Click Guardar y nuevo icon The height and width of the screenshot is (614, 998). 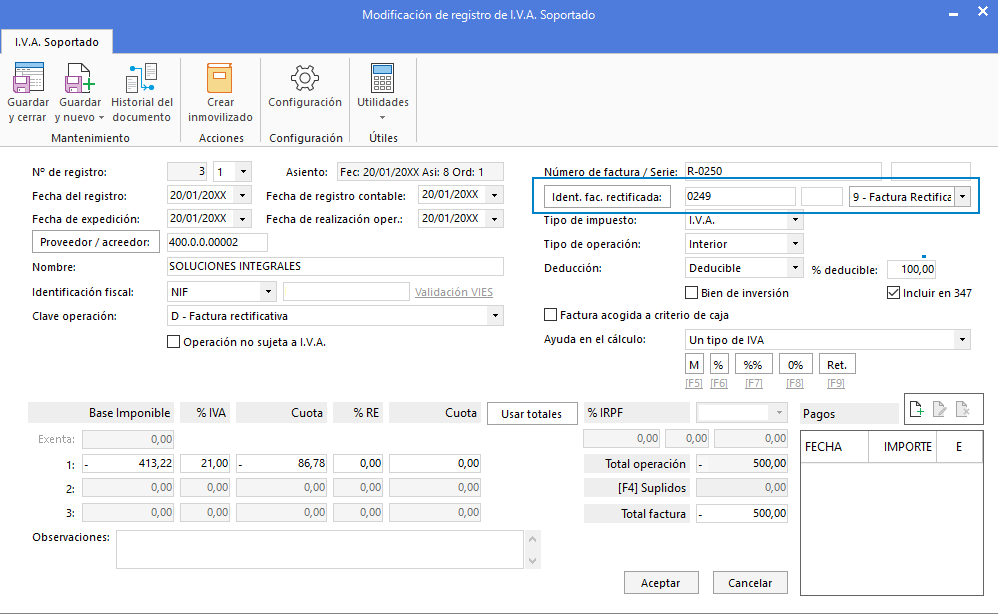(80, 78)
